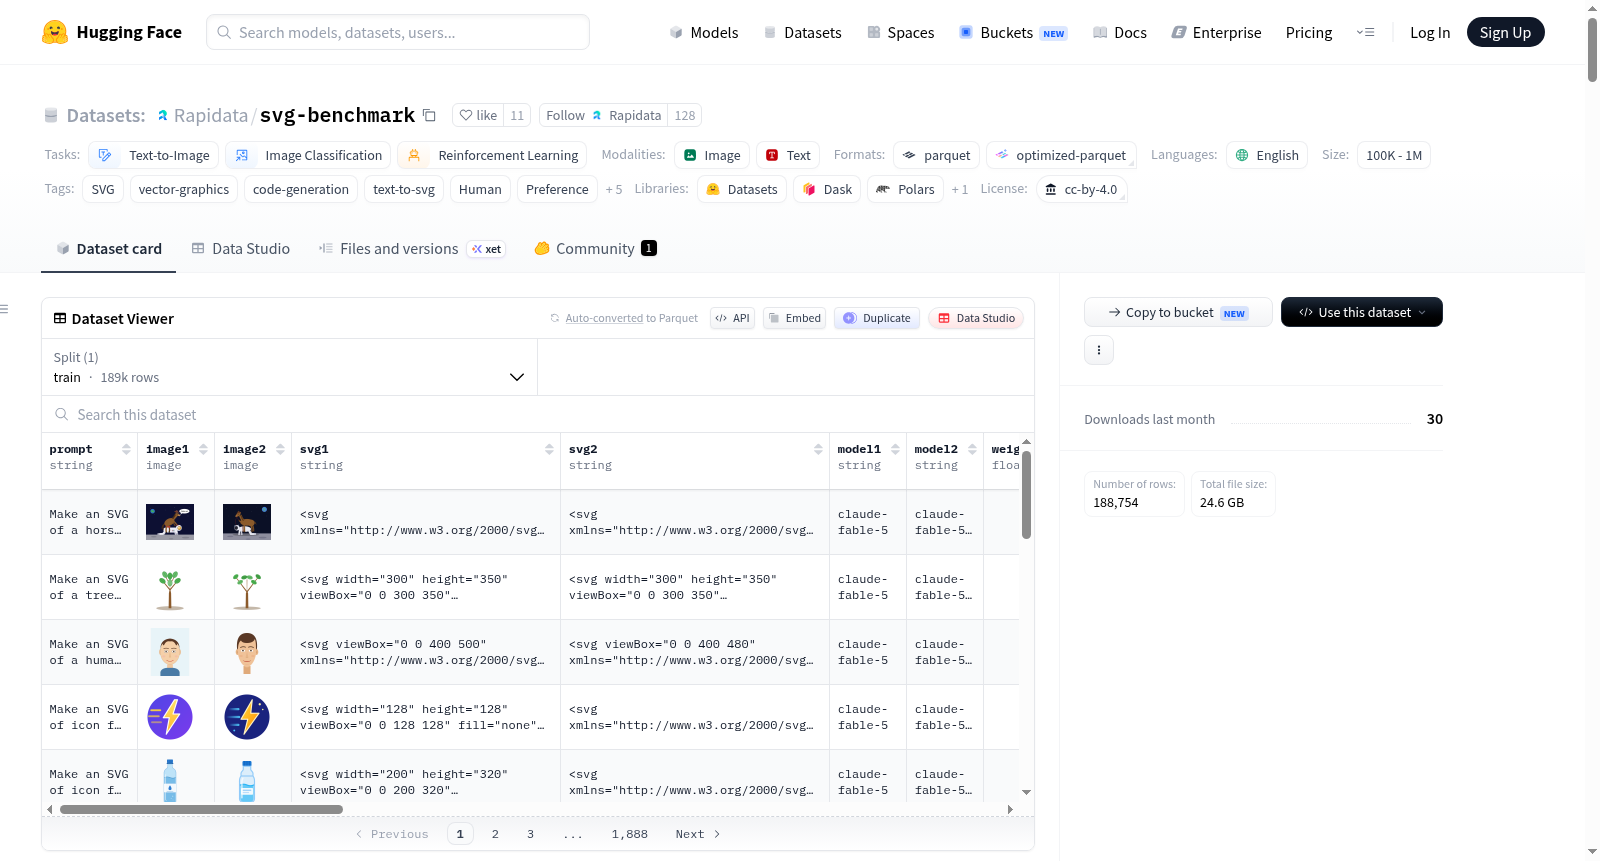This screenshot has height=861, width=1600.
Task: Go to page 3 of the dataset
Action: coord(530,834)
